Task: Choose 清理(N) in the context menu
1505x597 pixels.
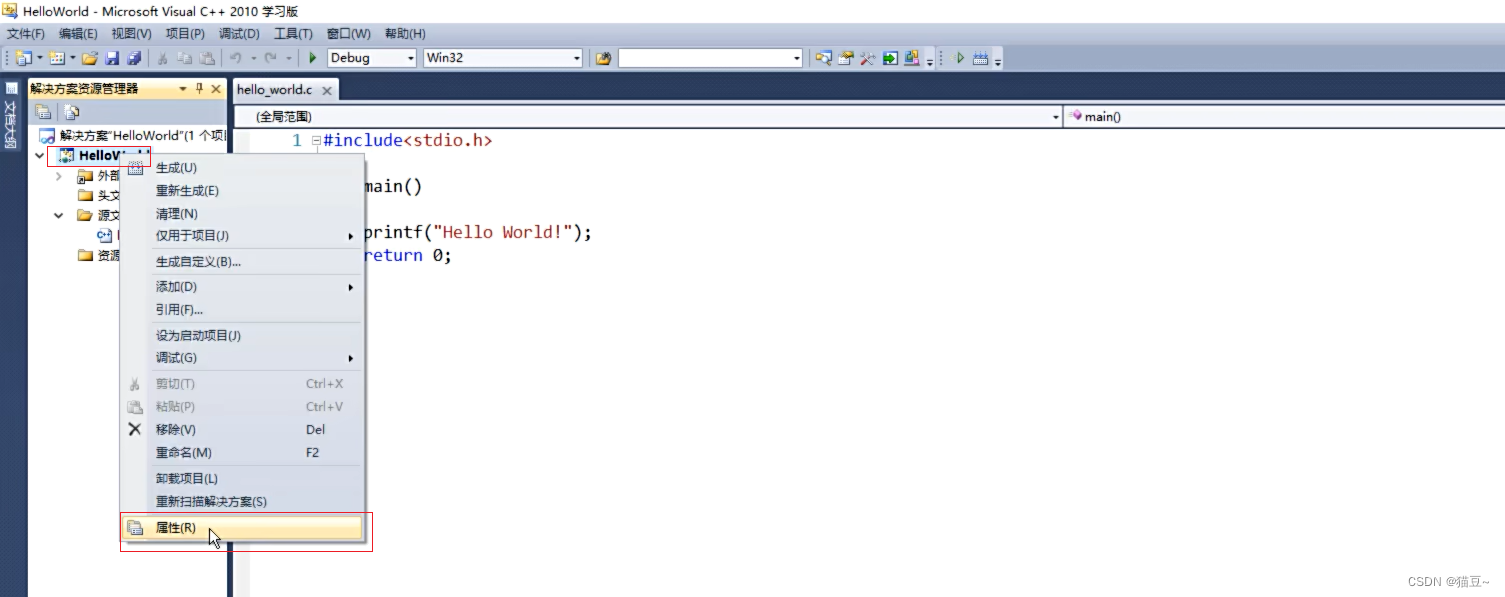Action: click(242, 214)
